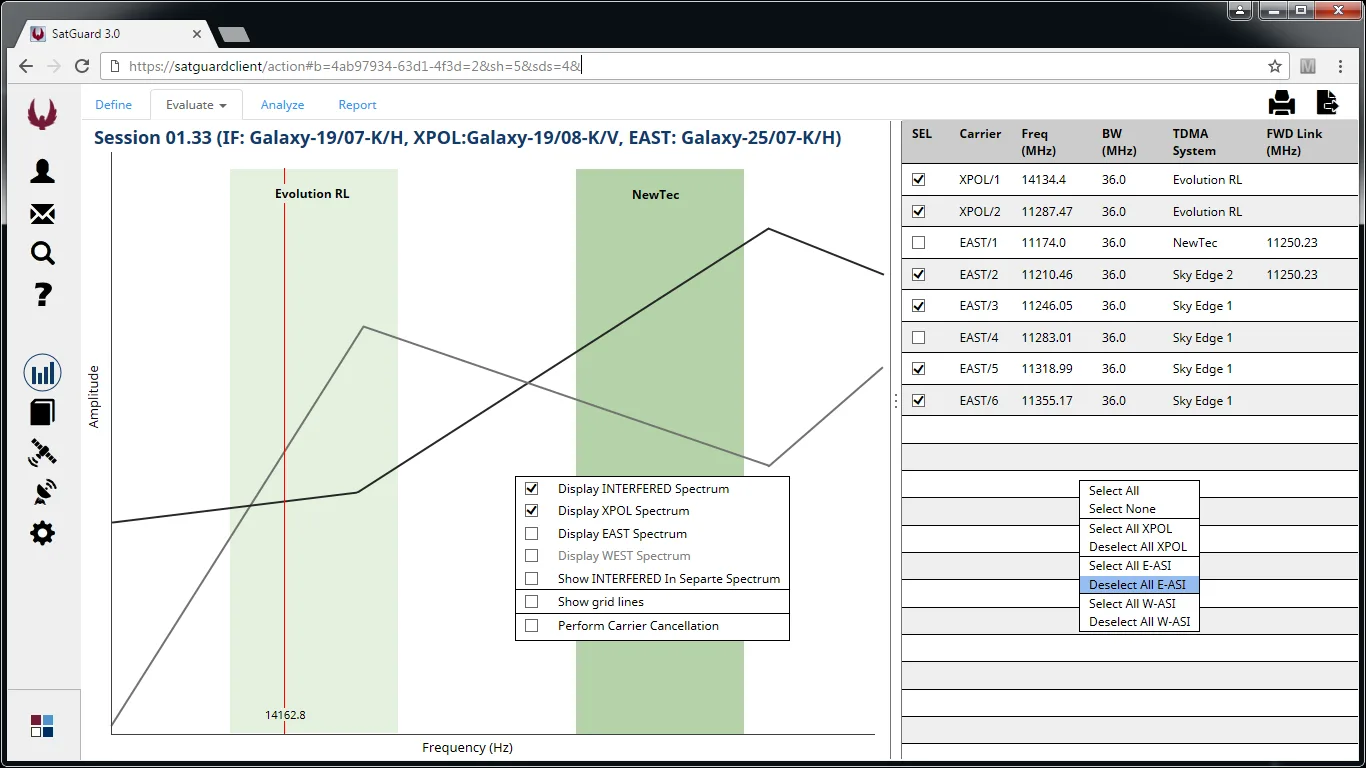1366x768 pixels.
Task: Click the satellite dish antenna icon
Action: pos(43,492)
